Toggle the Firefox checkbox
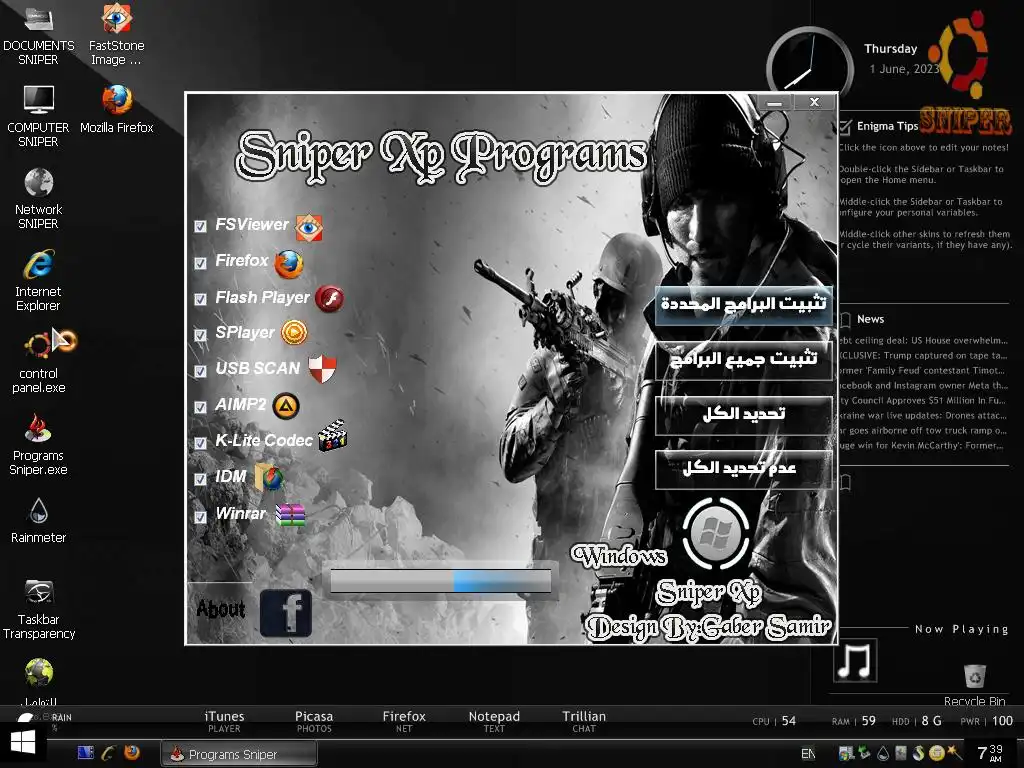This screenshot has height=768, width=1024. (x=200, y=263)
